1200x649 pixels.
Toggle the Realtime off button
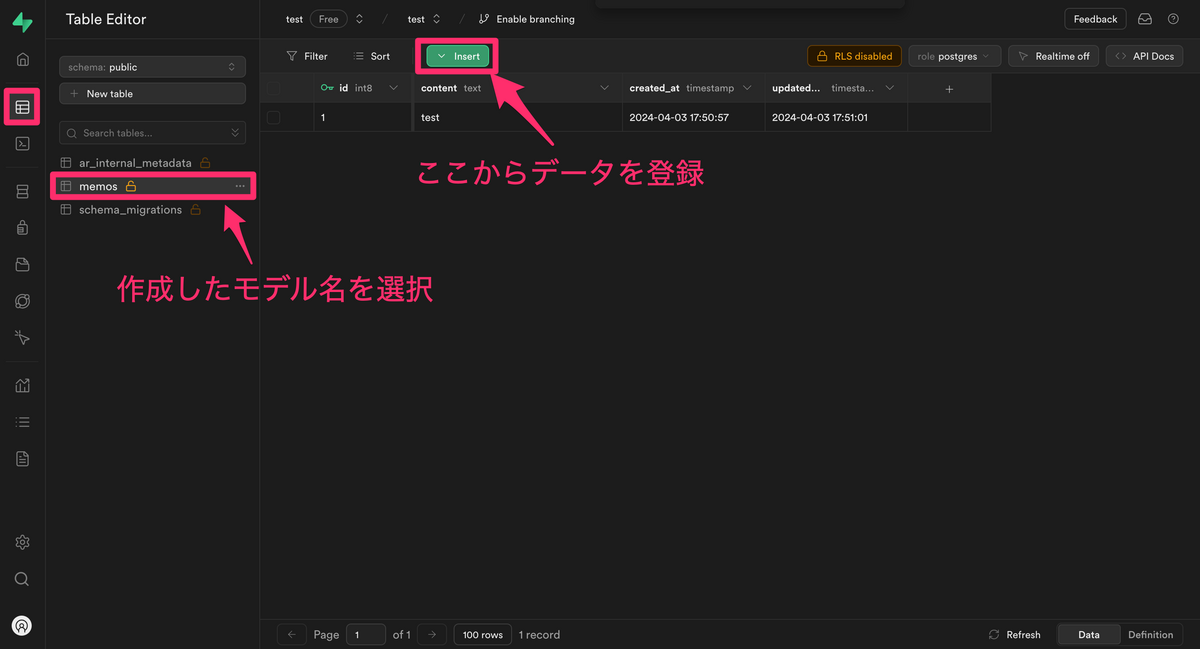tap(1054, 56)
